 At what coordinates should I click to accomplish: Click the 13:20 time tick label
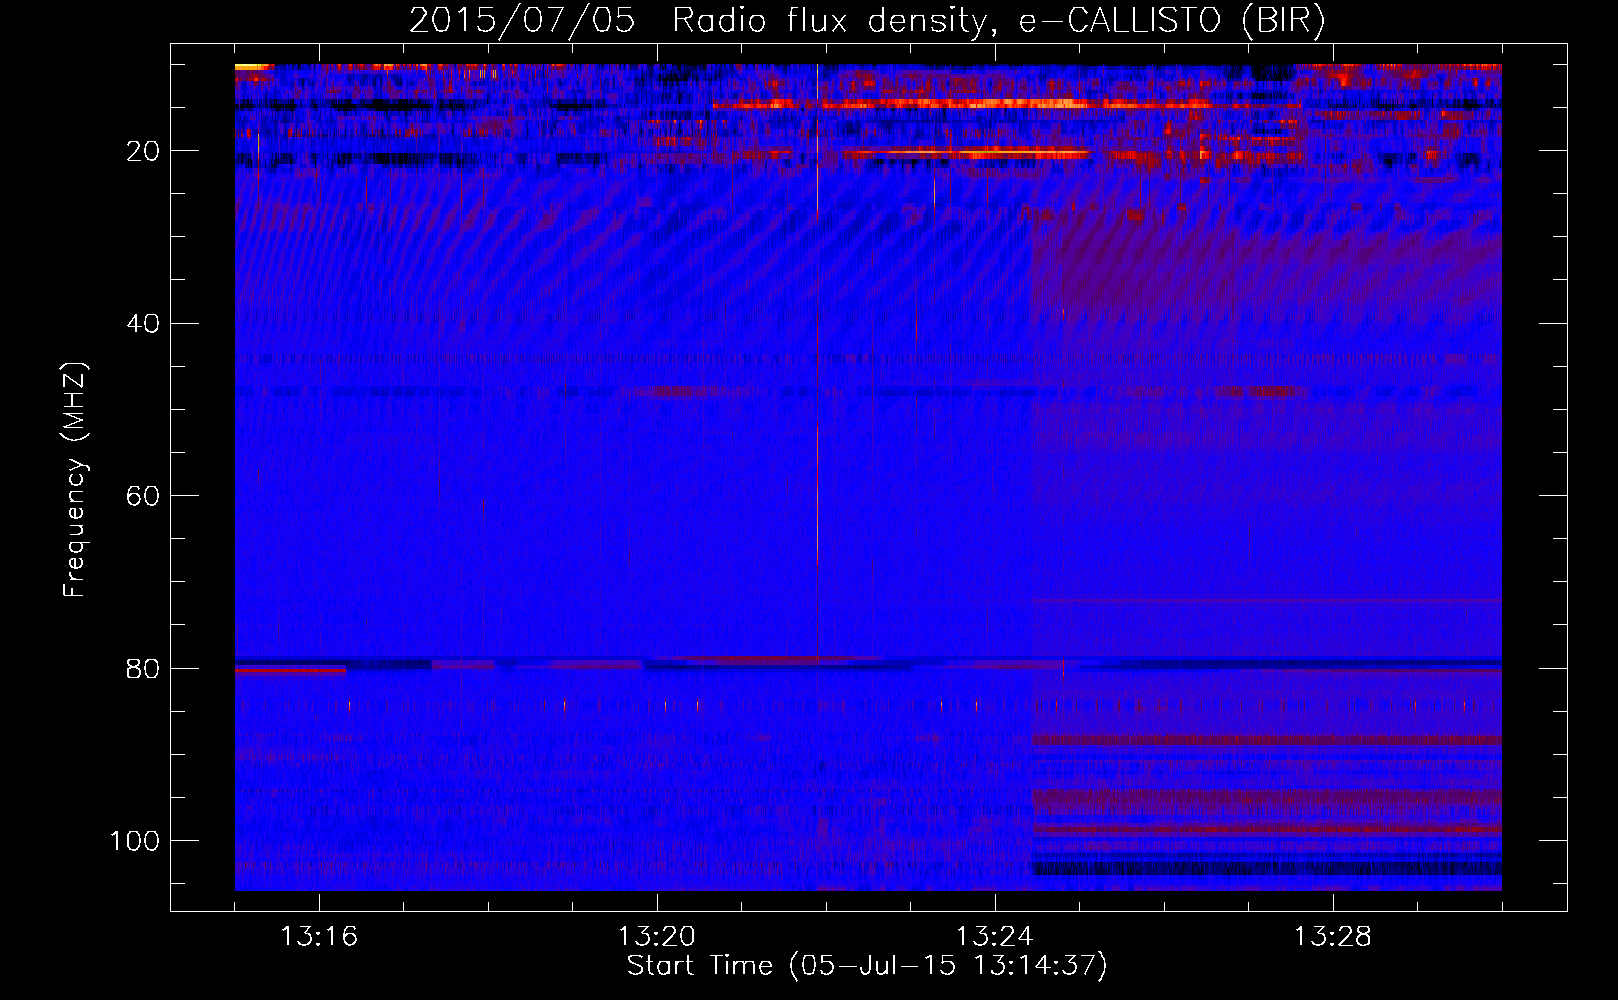pyautogui.click(x=657, y=937)
